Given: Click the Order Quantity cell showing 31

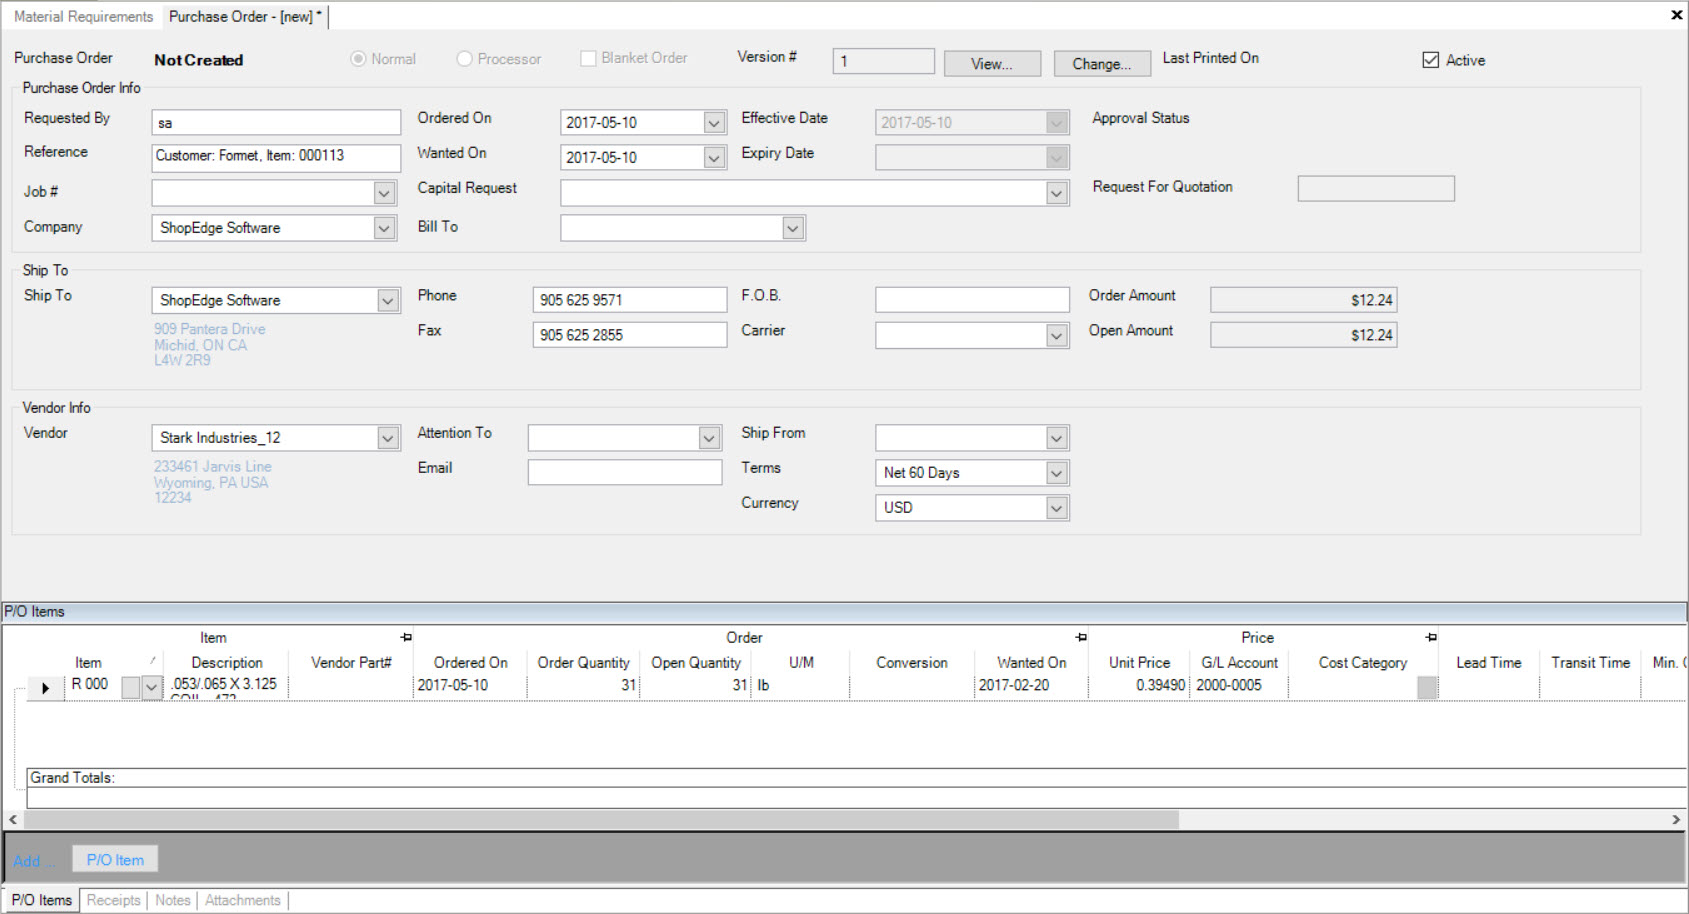Looking at the screenshot, I should pos(583,685).
